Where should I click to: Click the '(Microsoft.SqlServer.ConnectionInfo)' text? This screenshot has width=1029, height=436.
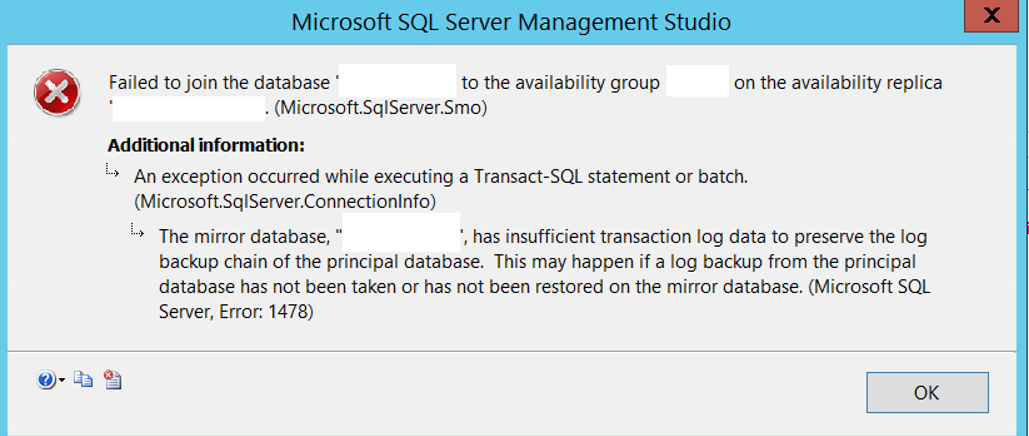[285, 202]
